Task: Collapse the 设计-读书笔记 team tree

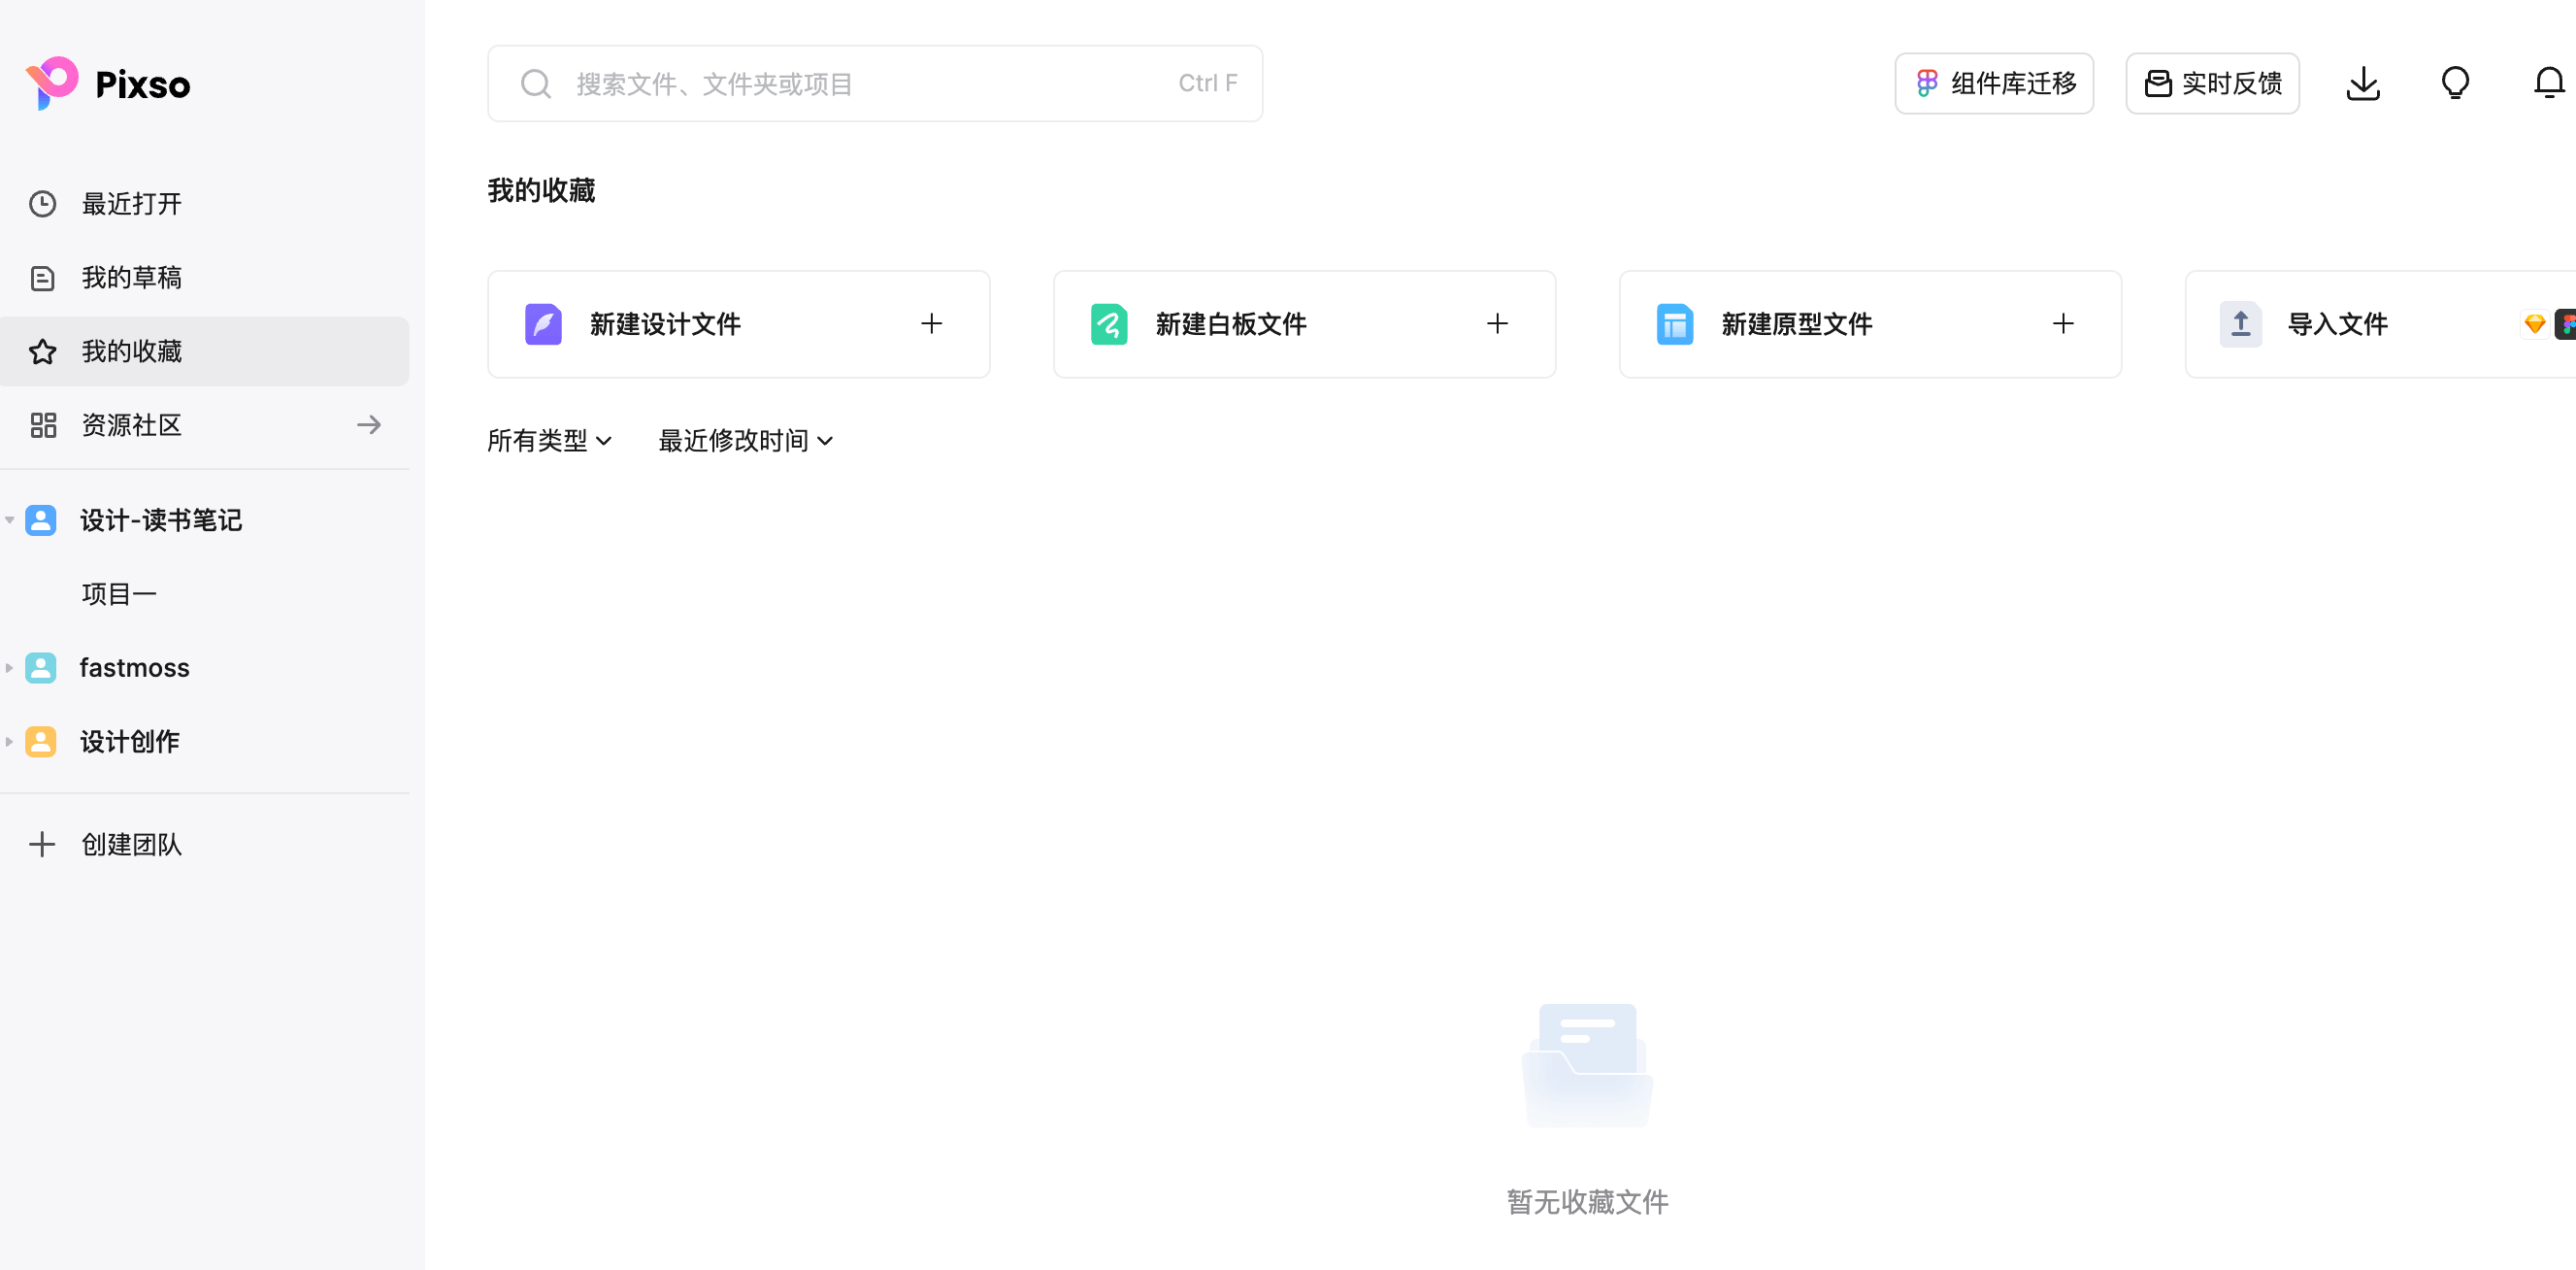Action: (10, 520)
